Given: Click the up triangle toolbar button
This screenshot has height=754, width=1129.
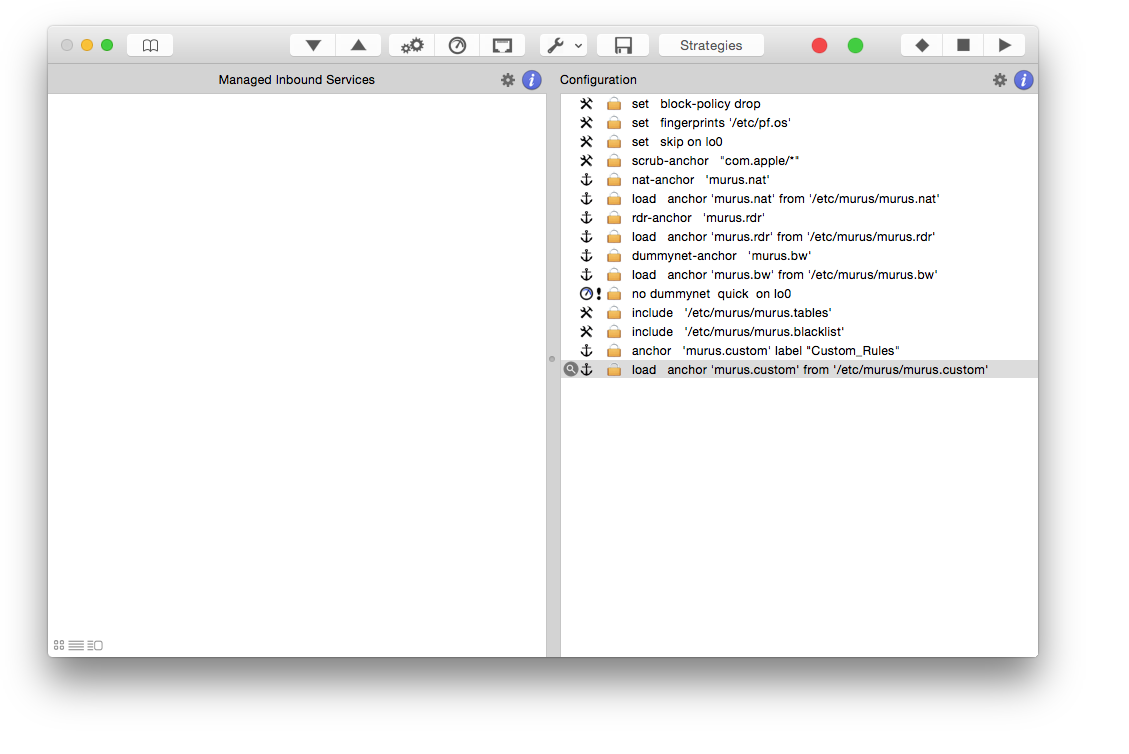Looking at the screenshot, I should [358, 45].
